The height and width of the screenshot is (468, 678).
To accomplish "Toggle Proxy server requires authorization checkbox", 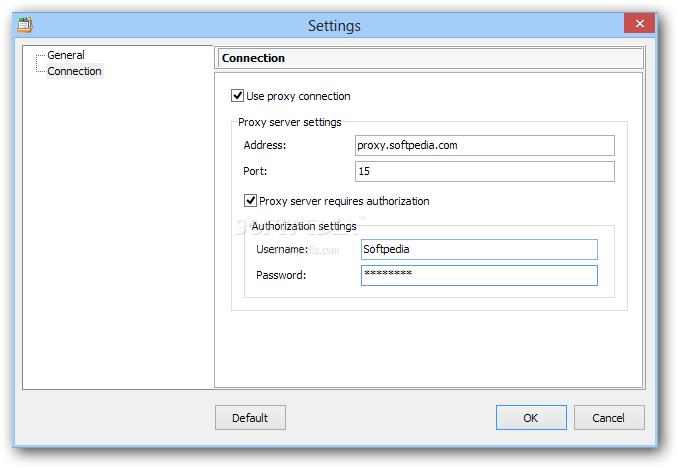I will [x=250, y=201].
